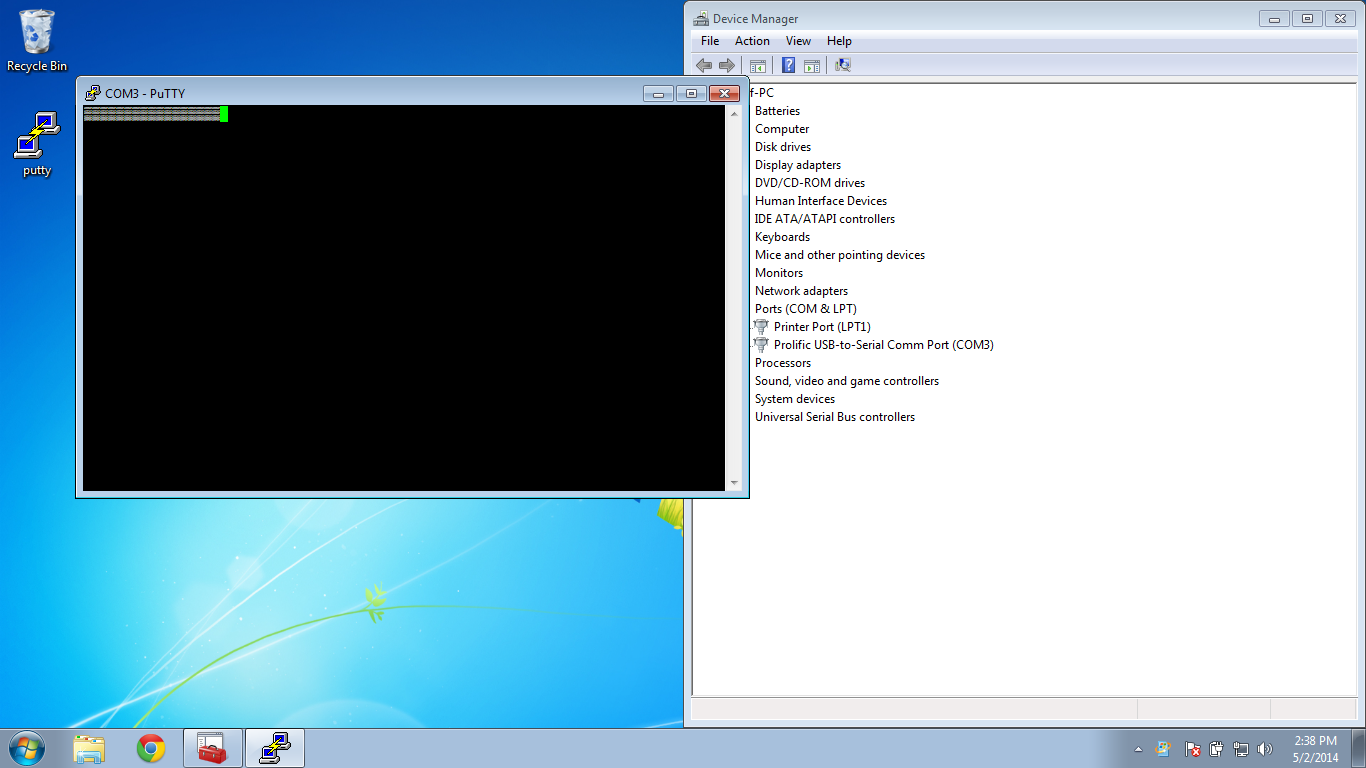Click the Windows Start button
This screenshot has height=768, width=1366.
tap(25, 748)
